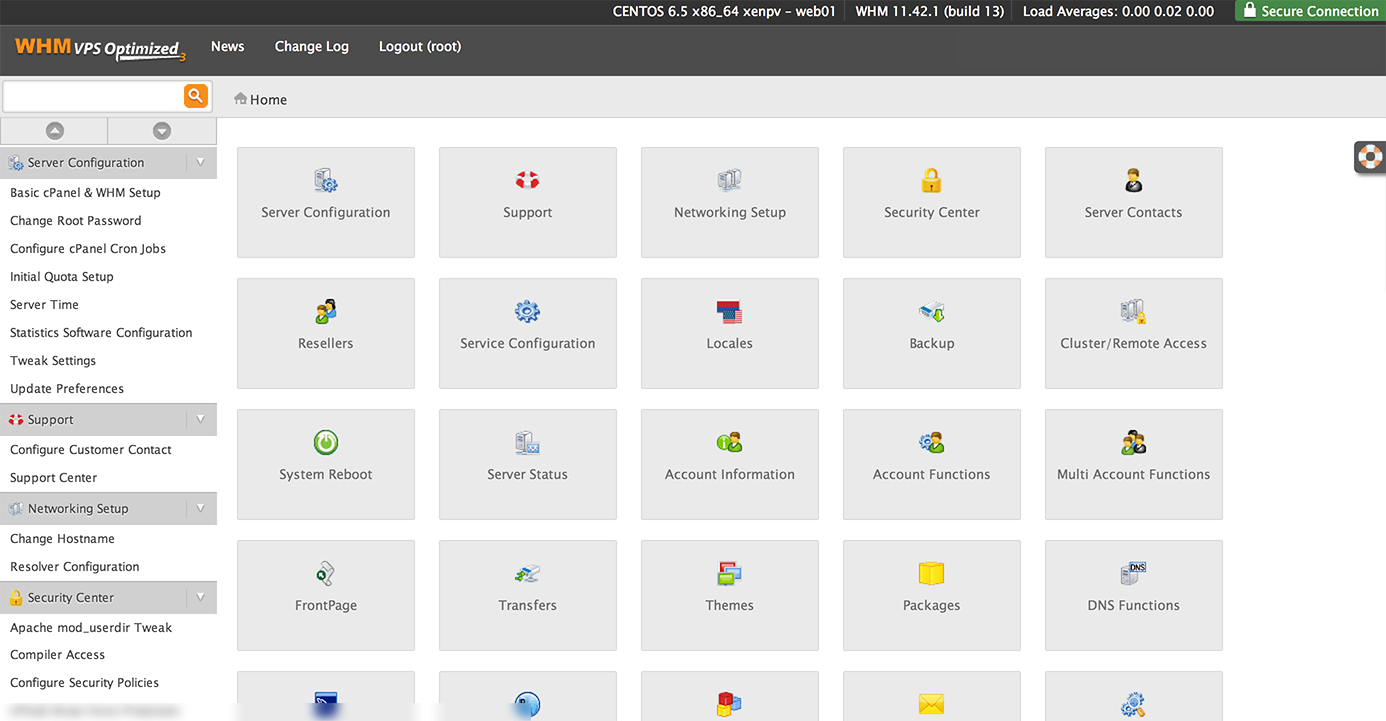The height and width of the screenshot is (721, 1386).
Task: Open the System Reboot power tile
Action: [x=326, y=465]
